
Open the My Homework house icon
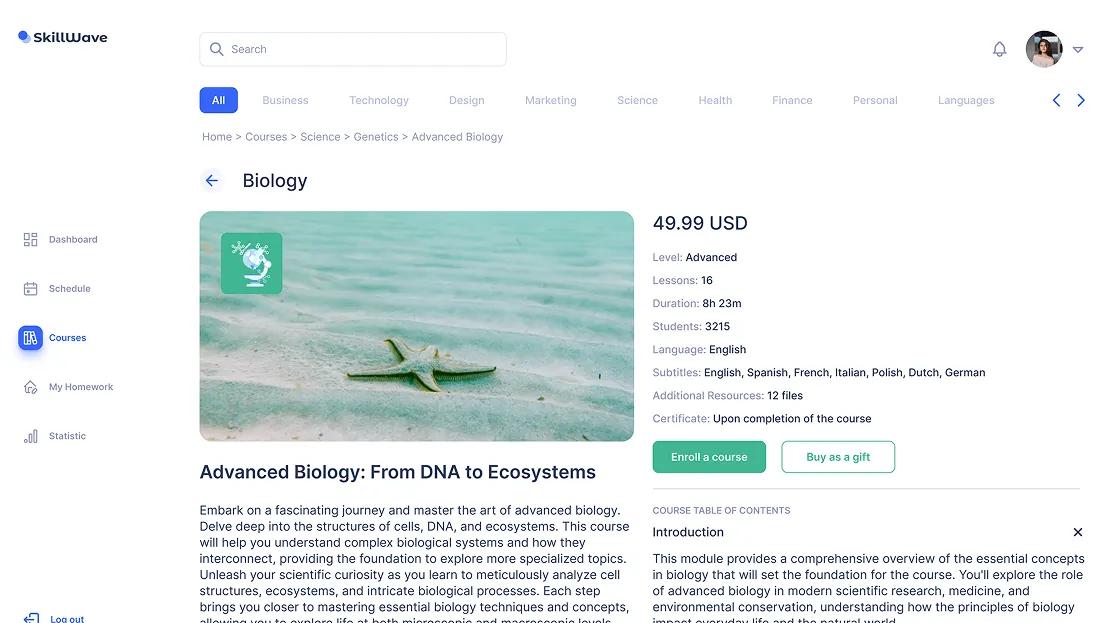[30, 387]
